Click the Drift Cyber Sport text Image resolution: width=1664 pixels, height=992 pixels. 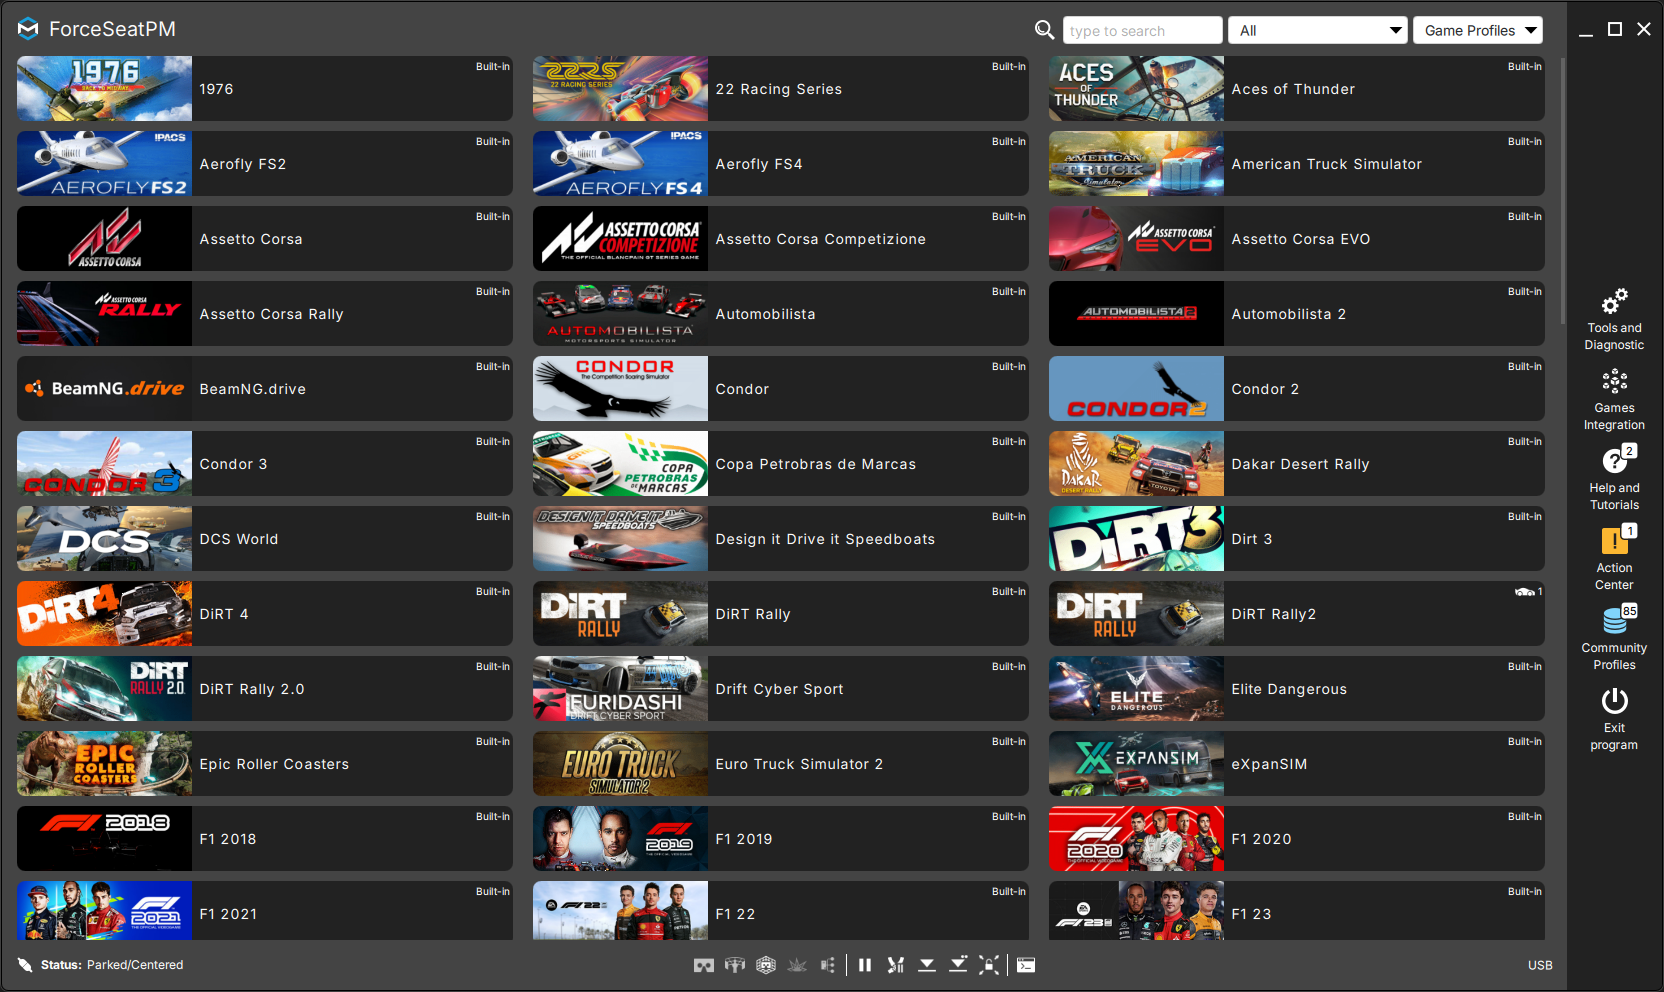[779, 689]
